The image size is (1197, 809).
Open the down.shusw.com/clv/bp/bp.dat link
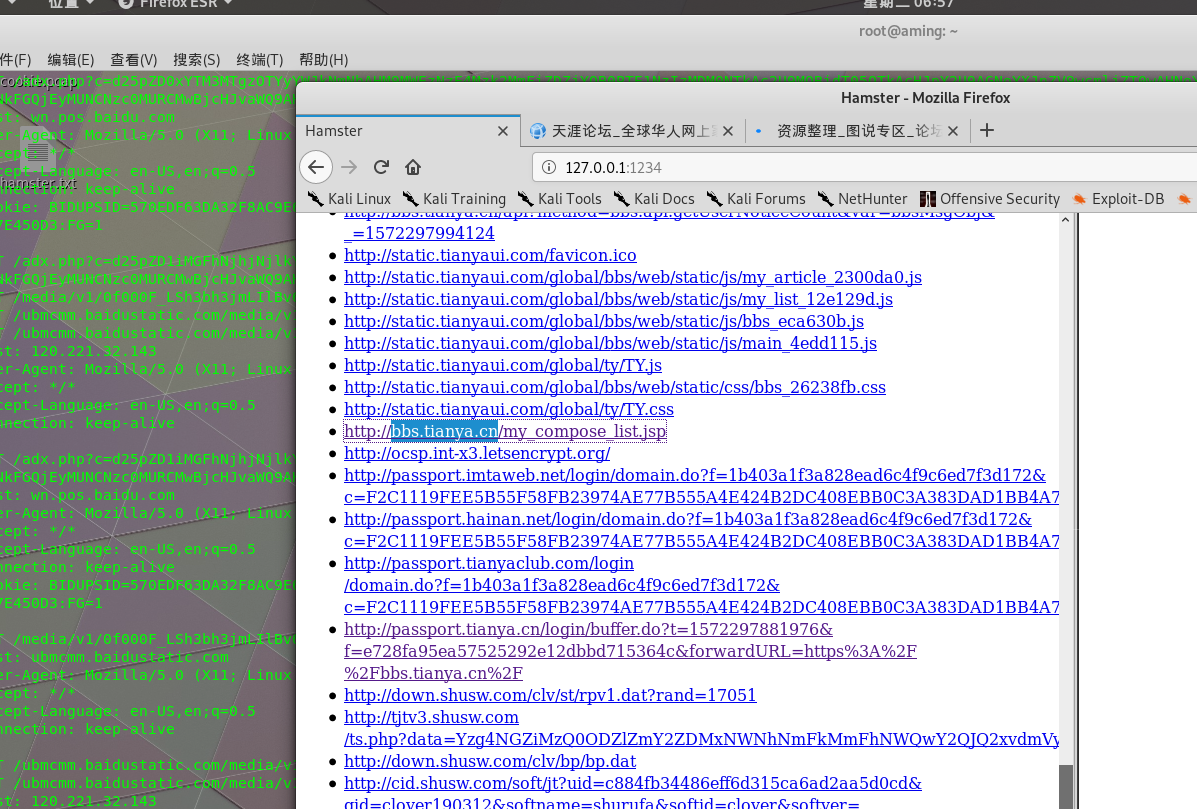489,762
